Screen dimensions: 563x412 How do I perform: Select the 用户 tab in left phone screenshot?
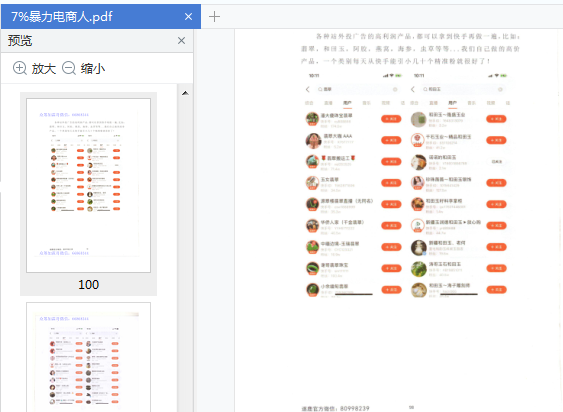coord(347,103)
